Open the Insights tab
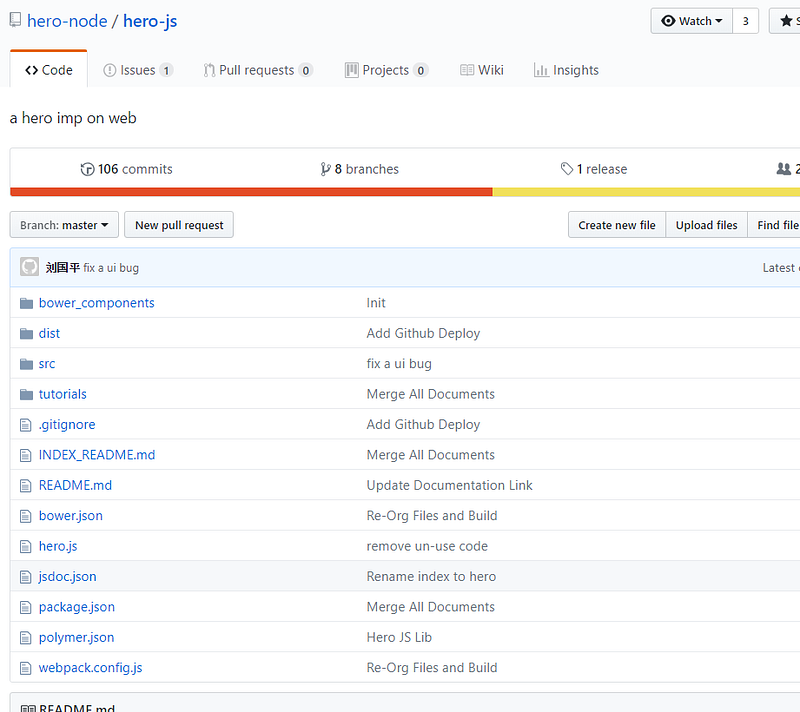 pyautogui.click(x=566, y=70)
